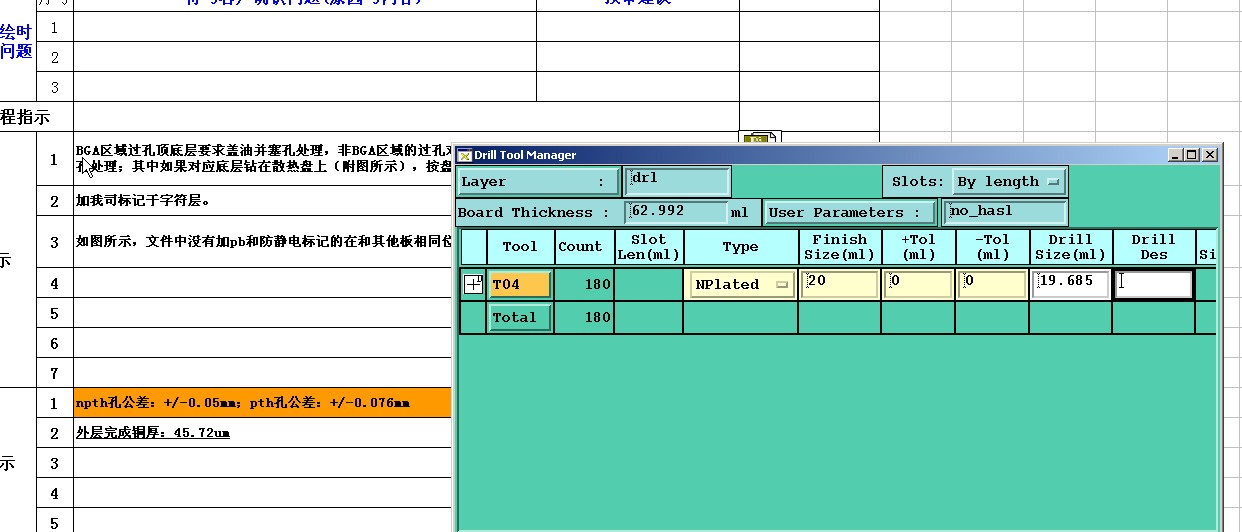Click the +Tol input field
This screenshot has height=532, width=1242.
click(918, 284)
